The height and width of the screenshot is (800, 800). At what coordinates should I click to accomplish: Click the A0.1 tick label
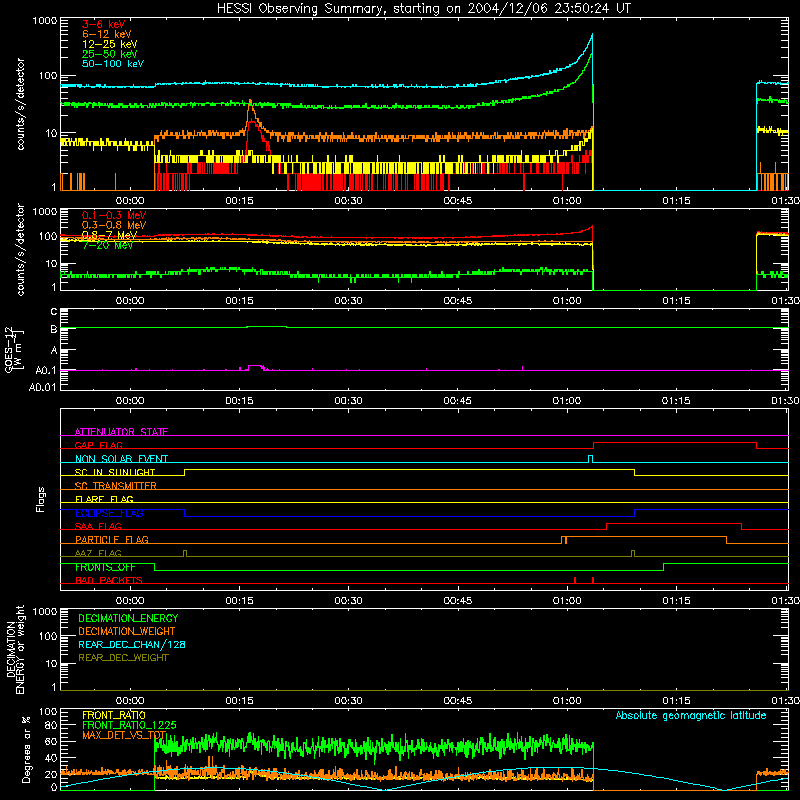pyautogui.click(x=46, y=371)
